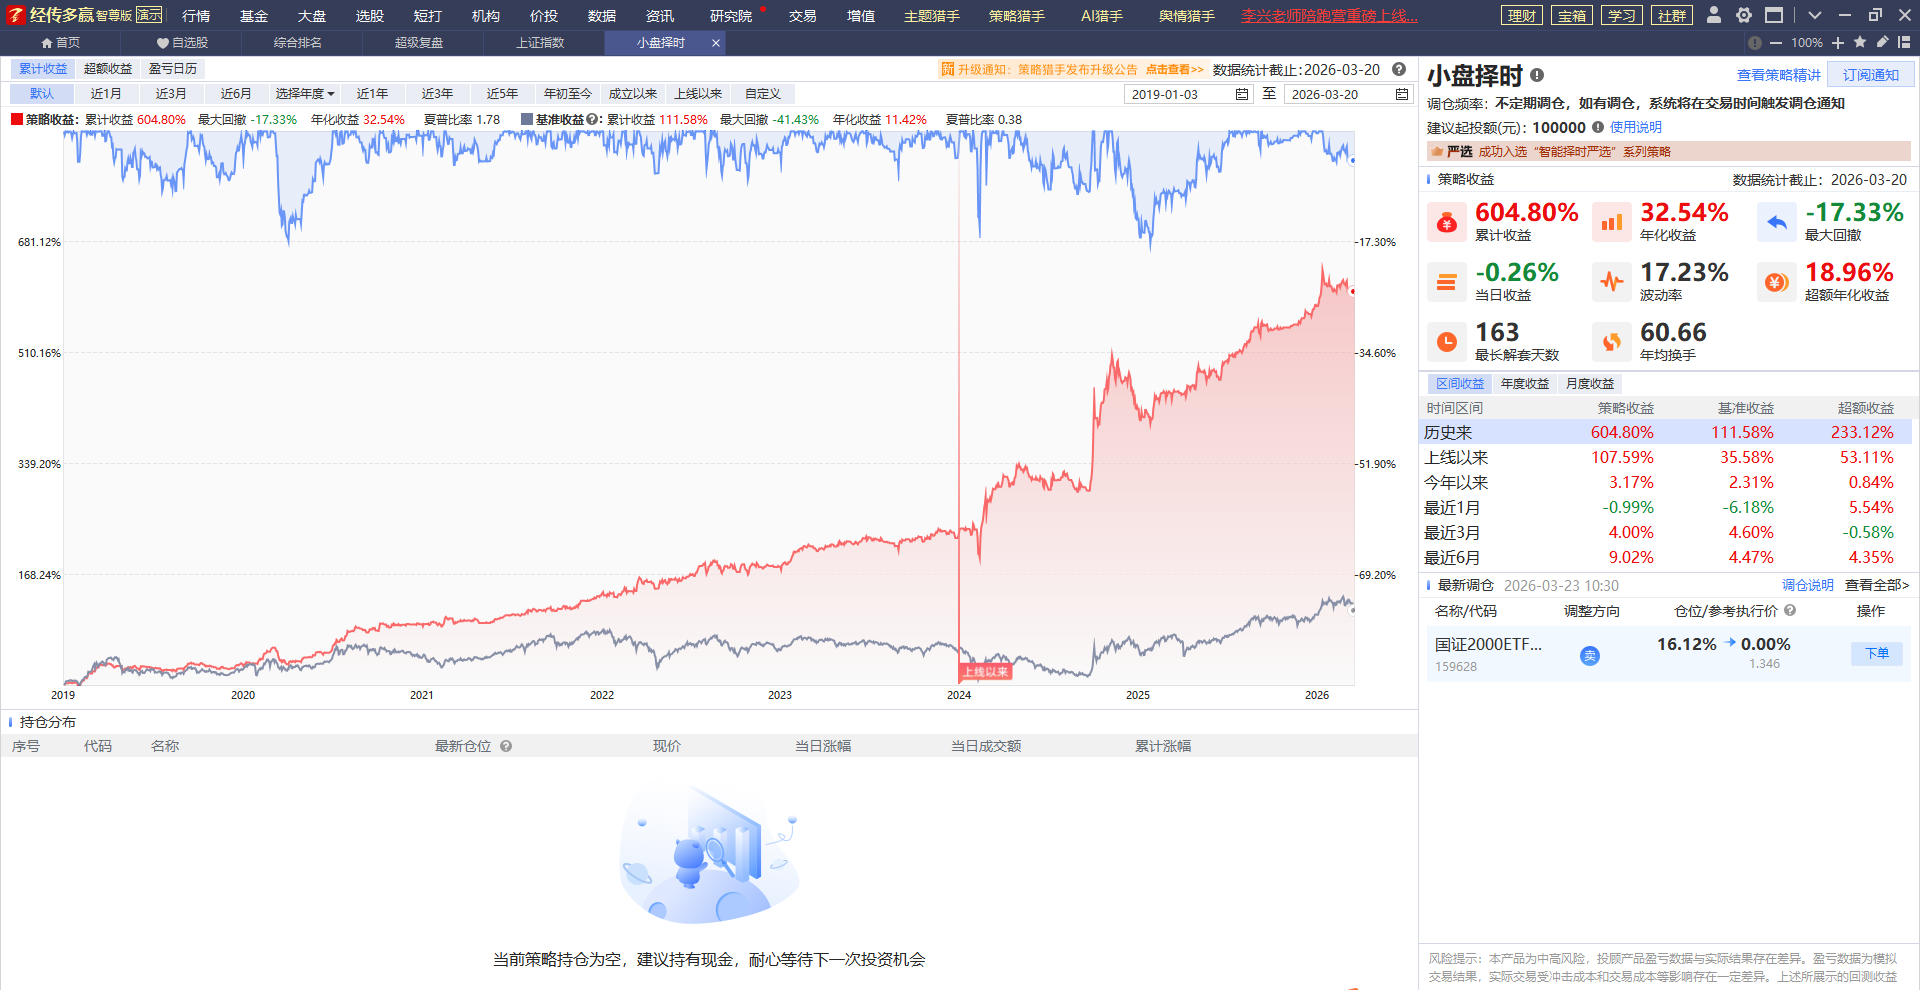Click the help icon next to 最新仓位
Viewport: 1920px width, 990px height.
[x=506, y=746]
